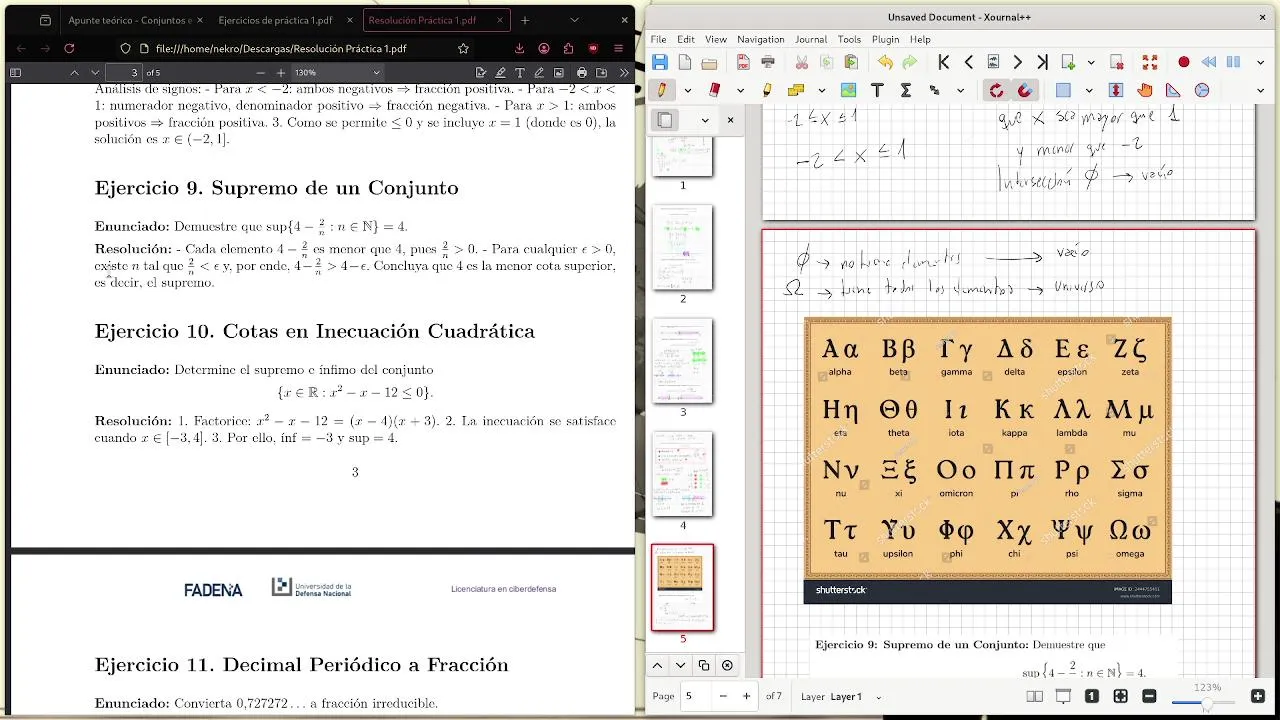The width and height of the screenshot is (1280, 720).
Task: Go to the last page
Action: pyautogui.click(x=1042, y=62)
